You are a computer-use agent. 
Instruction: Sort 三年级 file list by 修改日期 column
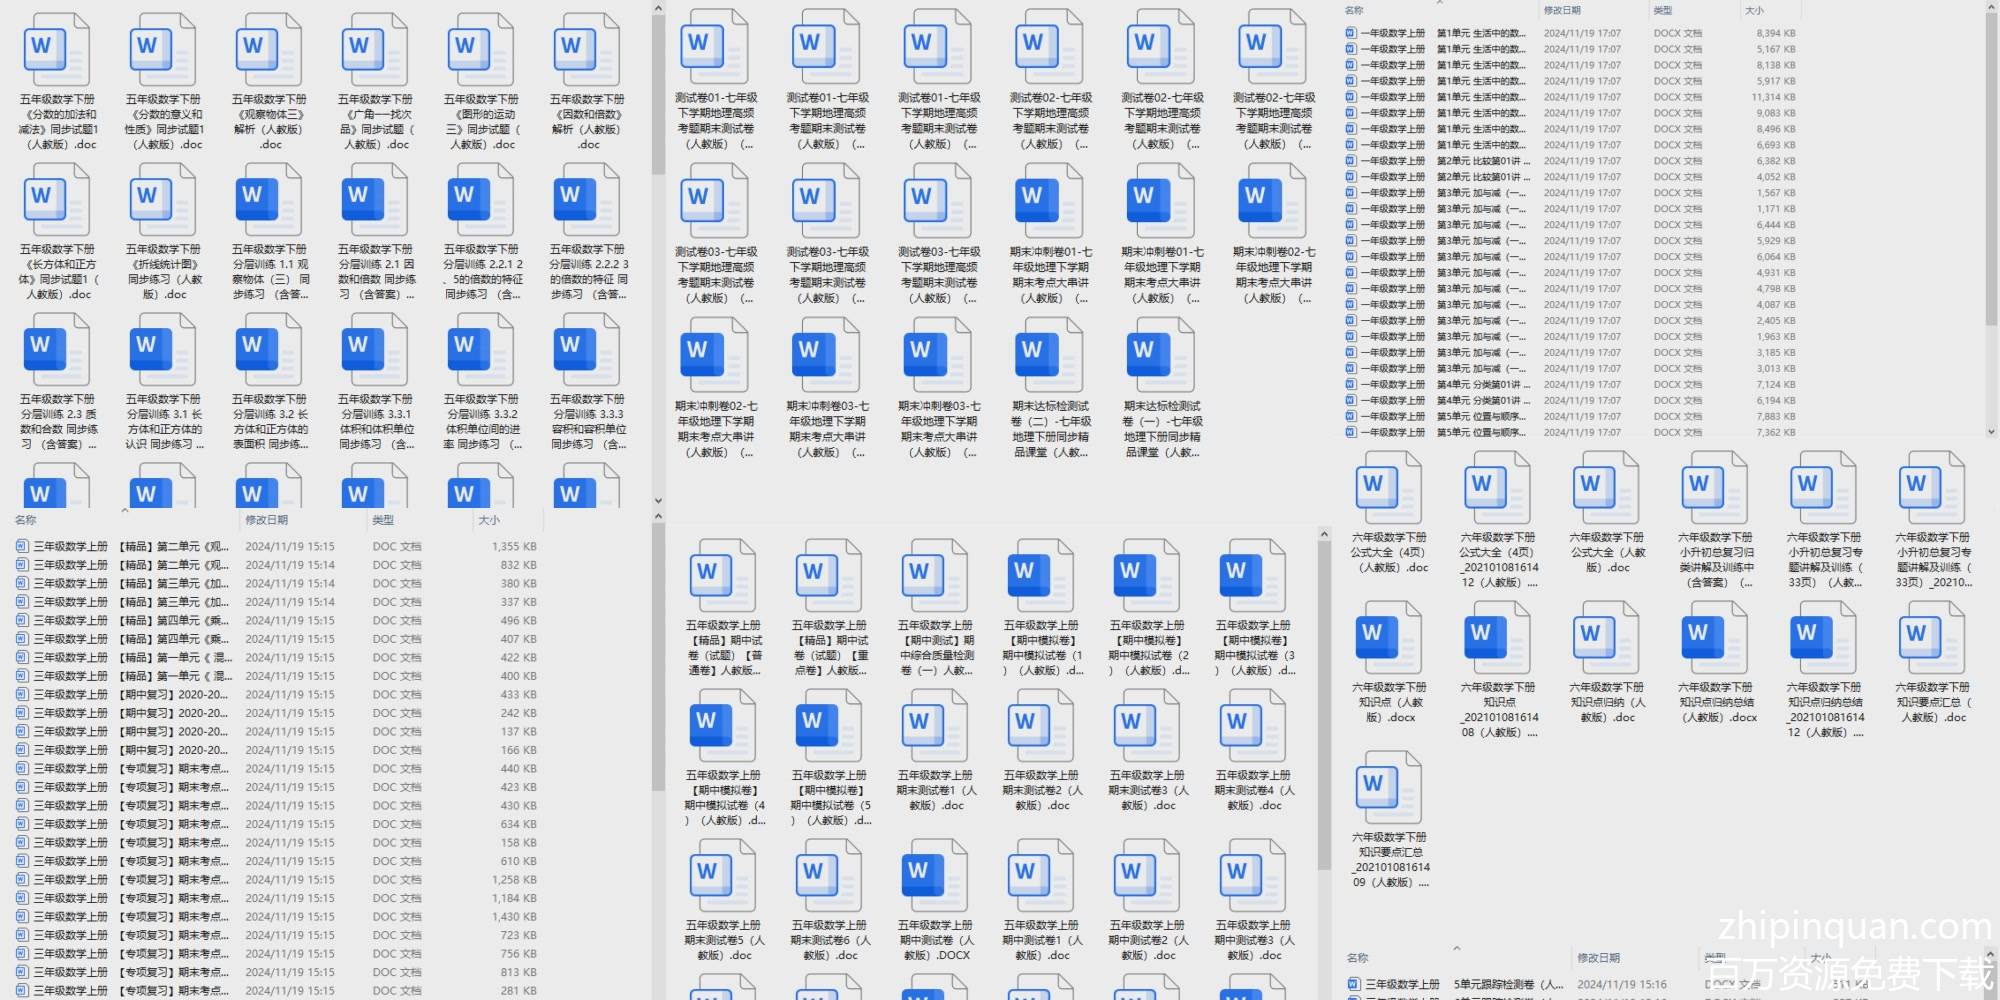267,520
